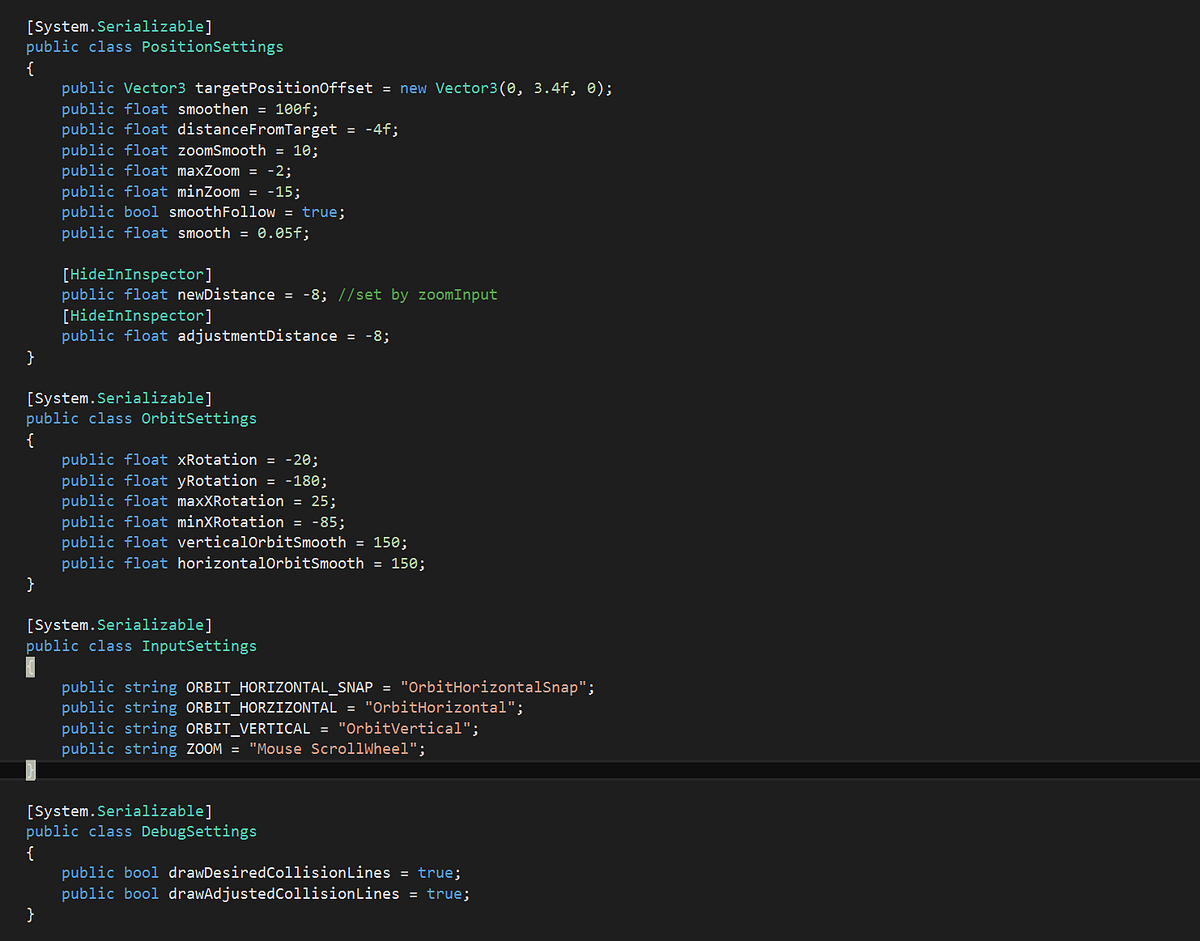Click the InputSettings class name
The width and height of the screenshot is (1200, 941).
coord(198,645)
